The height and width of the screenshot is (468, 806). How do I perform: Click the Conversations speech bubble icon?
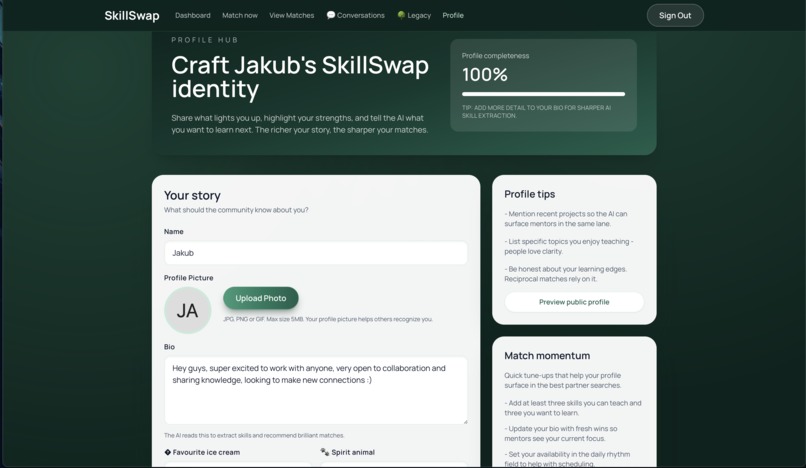pos(331,15)
